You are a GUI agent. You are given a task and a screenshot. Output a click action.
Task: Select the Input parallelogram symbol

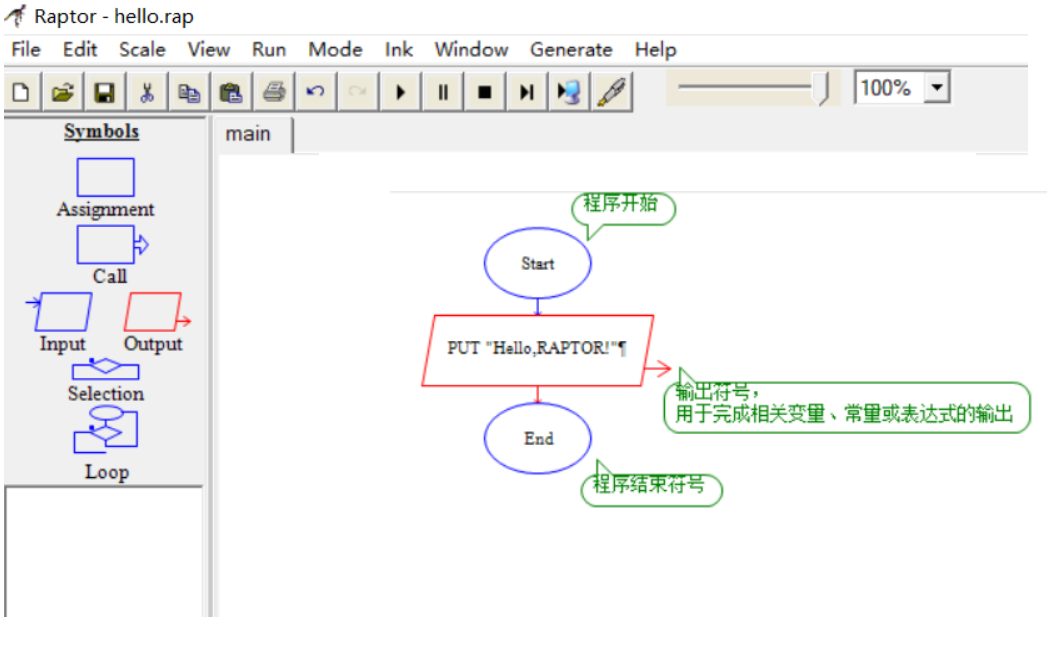coord(61,311)
